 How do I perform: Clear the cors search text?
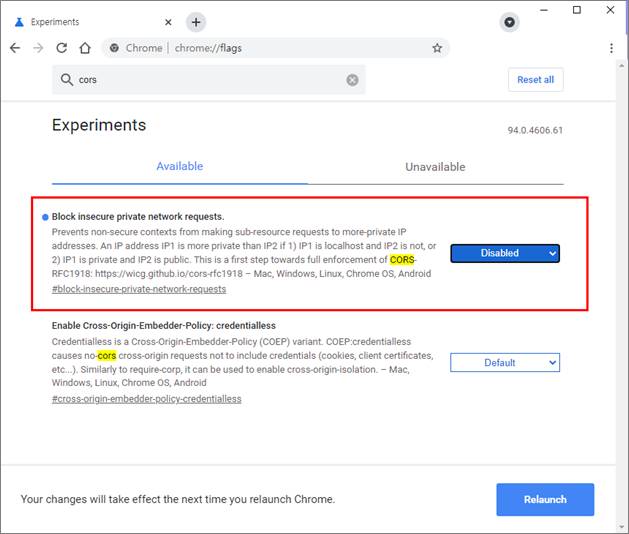352,80
